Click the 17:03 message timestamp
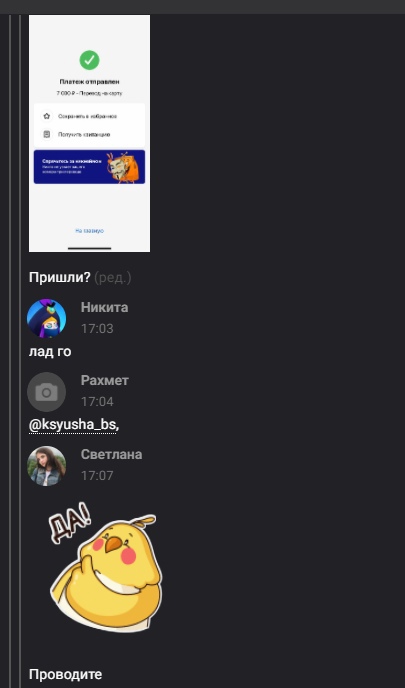This screenshot has height=688, width=405. (x=97, y=329)
